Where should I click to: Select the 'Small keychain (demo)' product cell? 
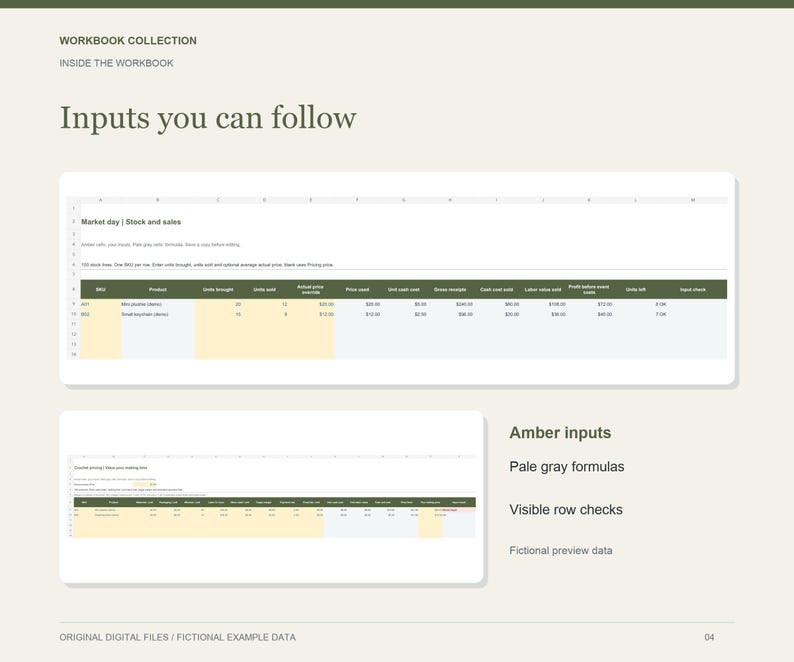[x=158, y=315]
